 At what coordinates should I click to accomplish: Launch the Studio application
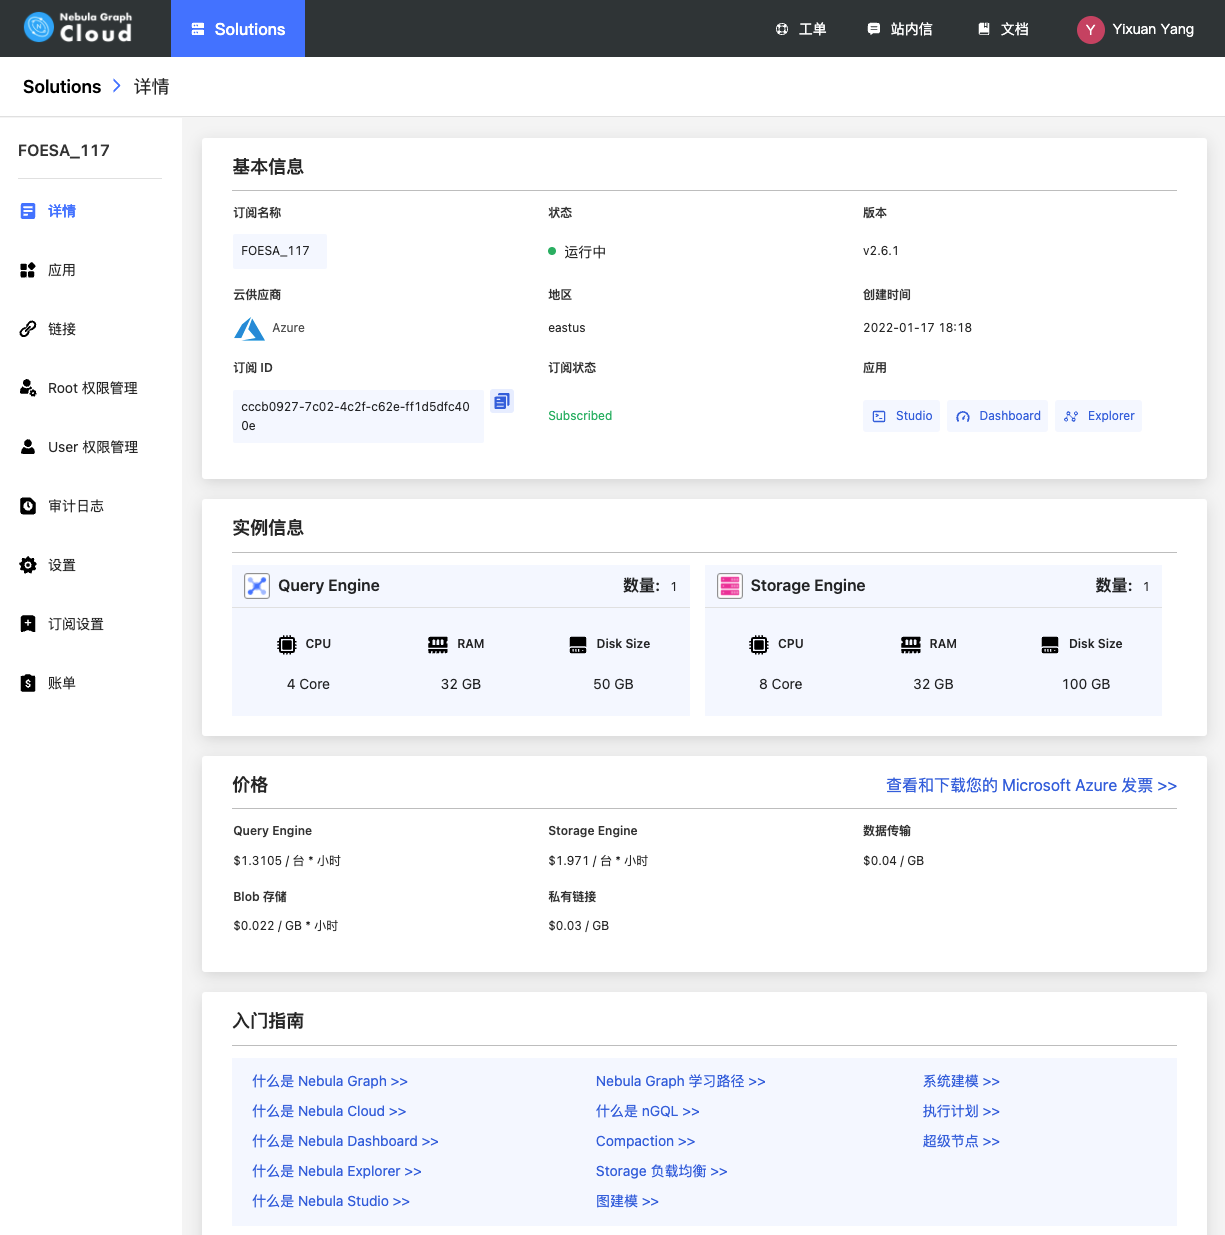(x=902, y=416)
